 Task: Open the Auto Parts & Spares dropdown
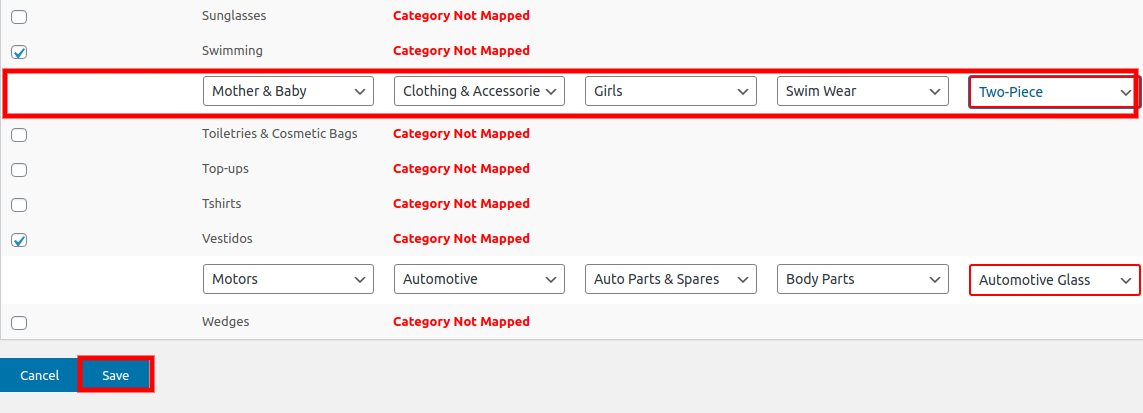[670, 279]
